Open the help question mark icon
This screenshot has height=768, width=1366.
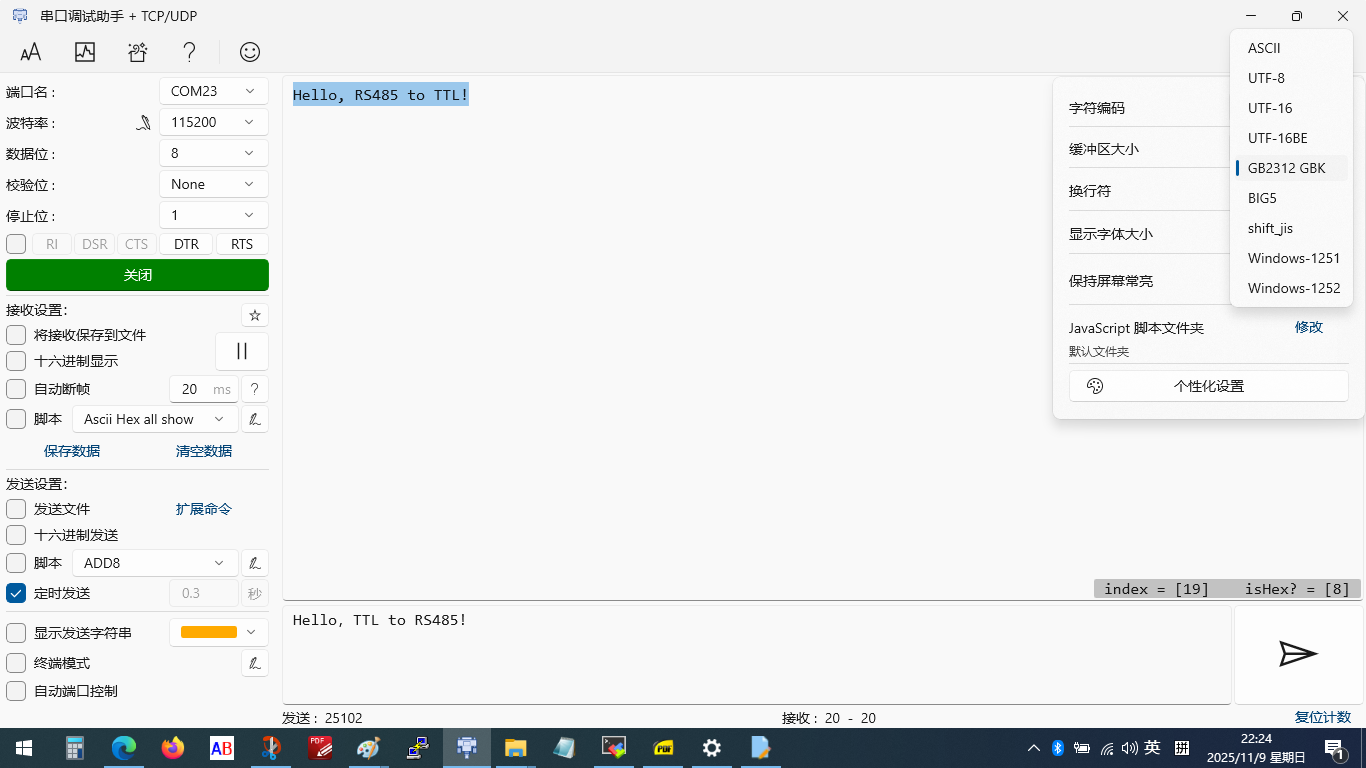click(189, 52)
